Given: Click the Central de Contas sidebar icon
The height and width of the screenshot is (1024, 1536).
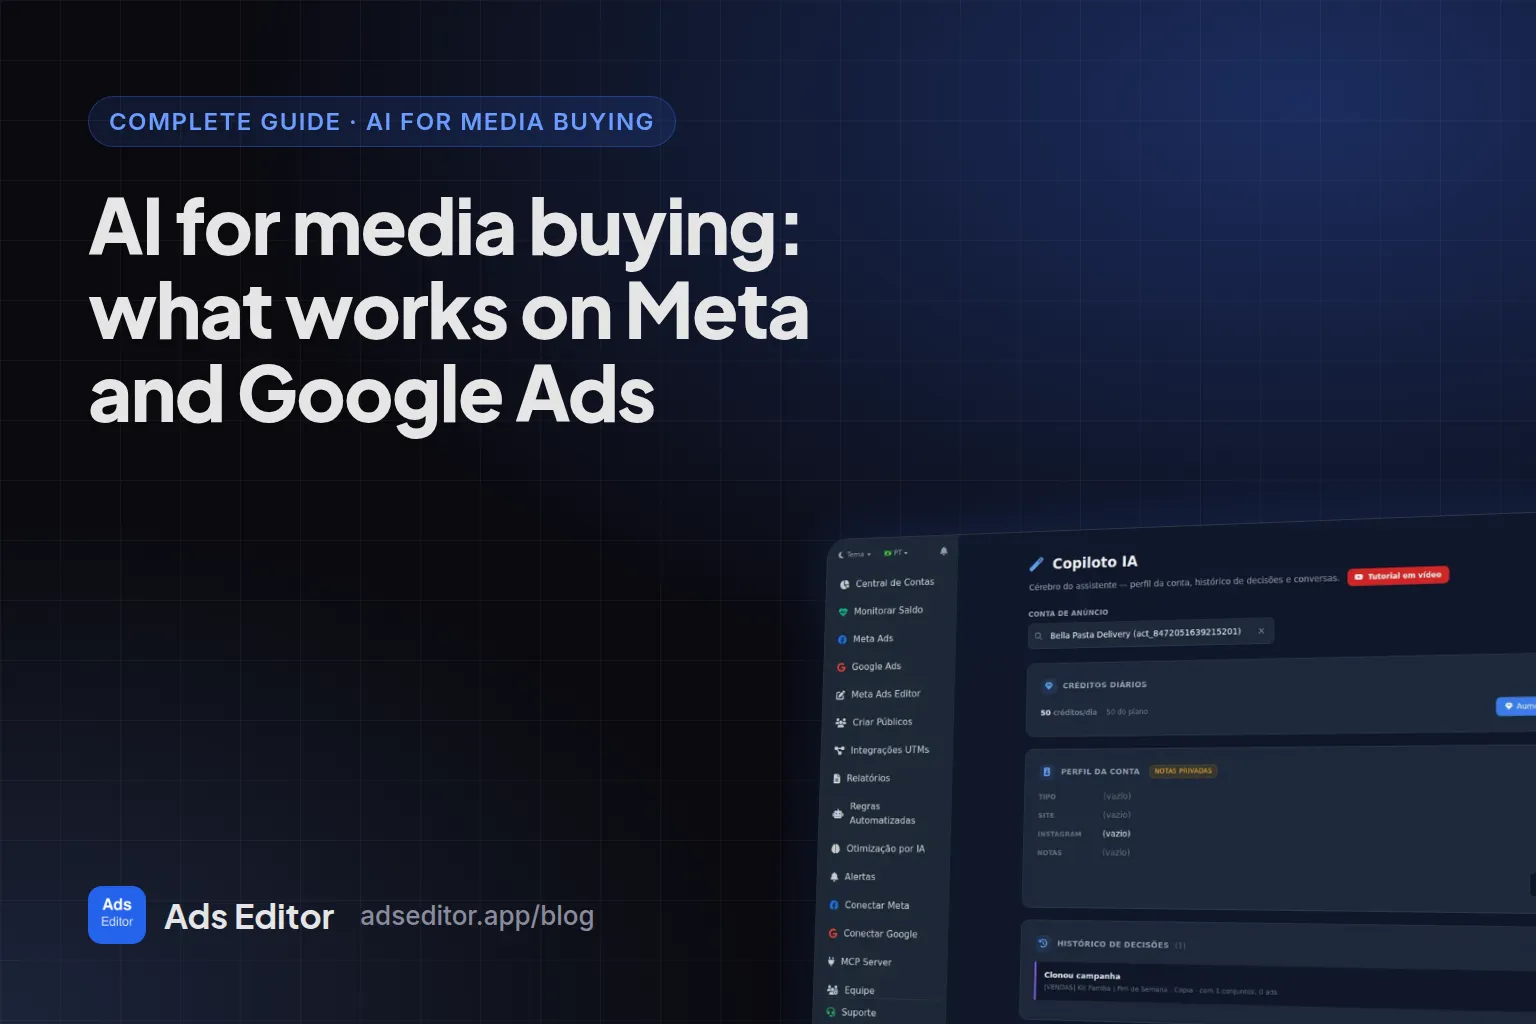Looking at the screenshot, I should (844, 584).
